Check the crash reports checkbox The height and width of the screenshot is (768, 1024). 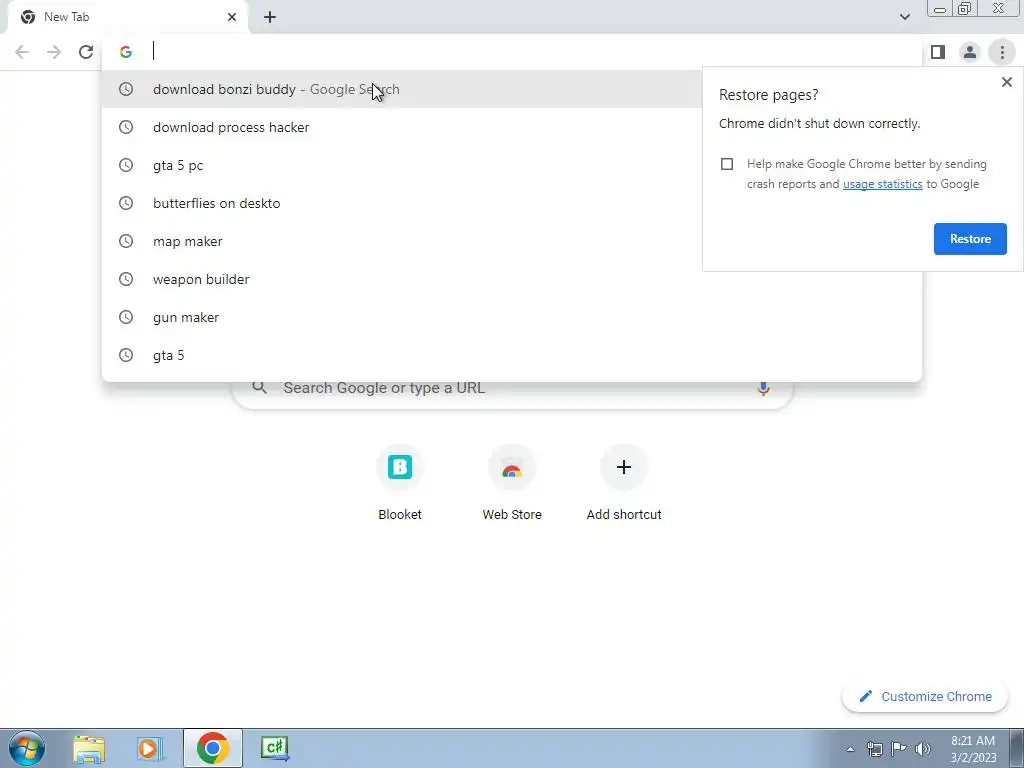[727, 164]
